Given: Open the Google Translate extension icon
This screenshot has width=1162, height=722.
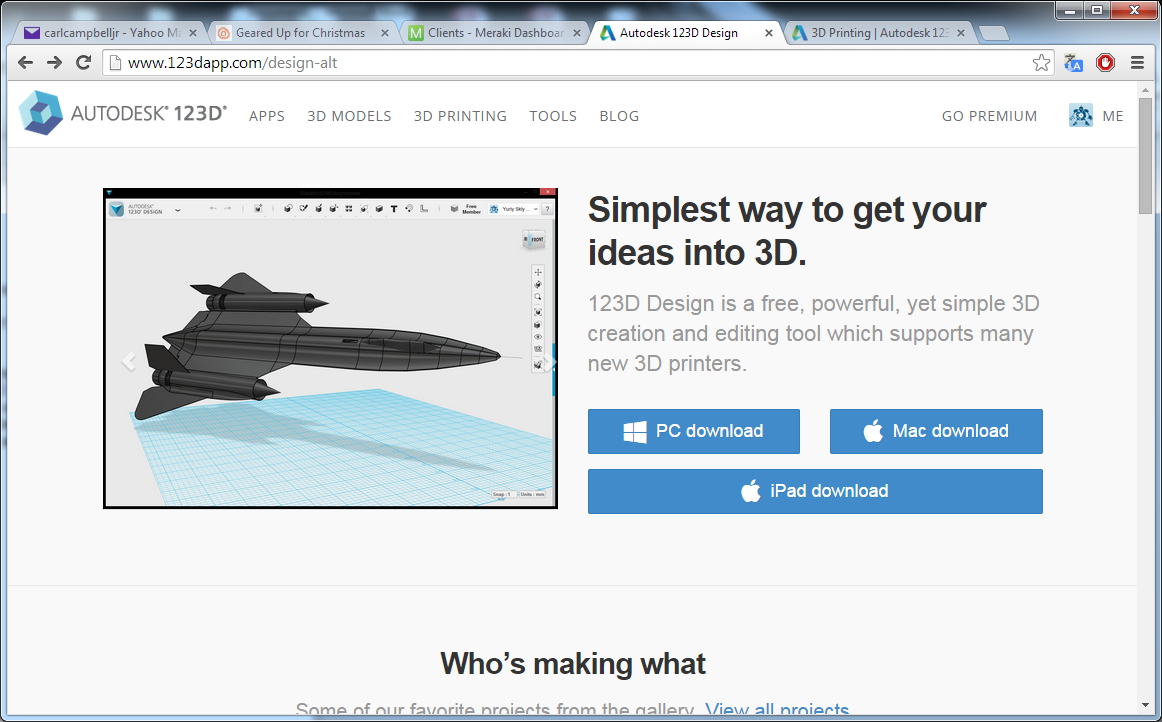Looking at the screenshot, I should (1073, 63).
